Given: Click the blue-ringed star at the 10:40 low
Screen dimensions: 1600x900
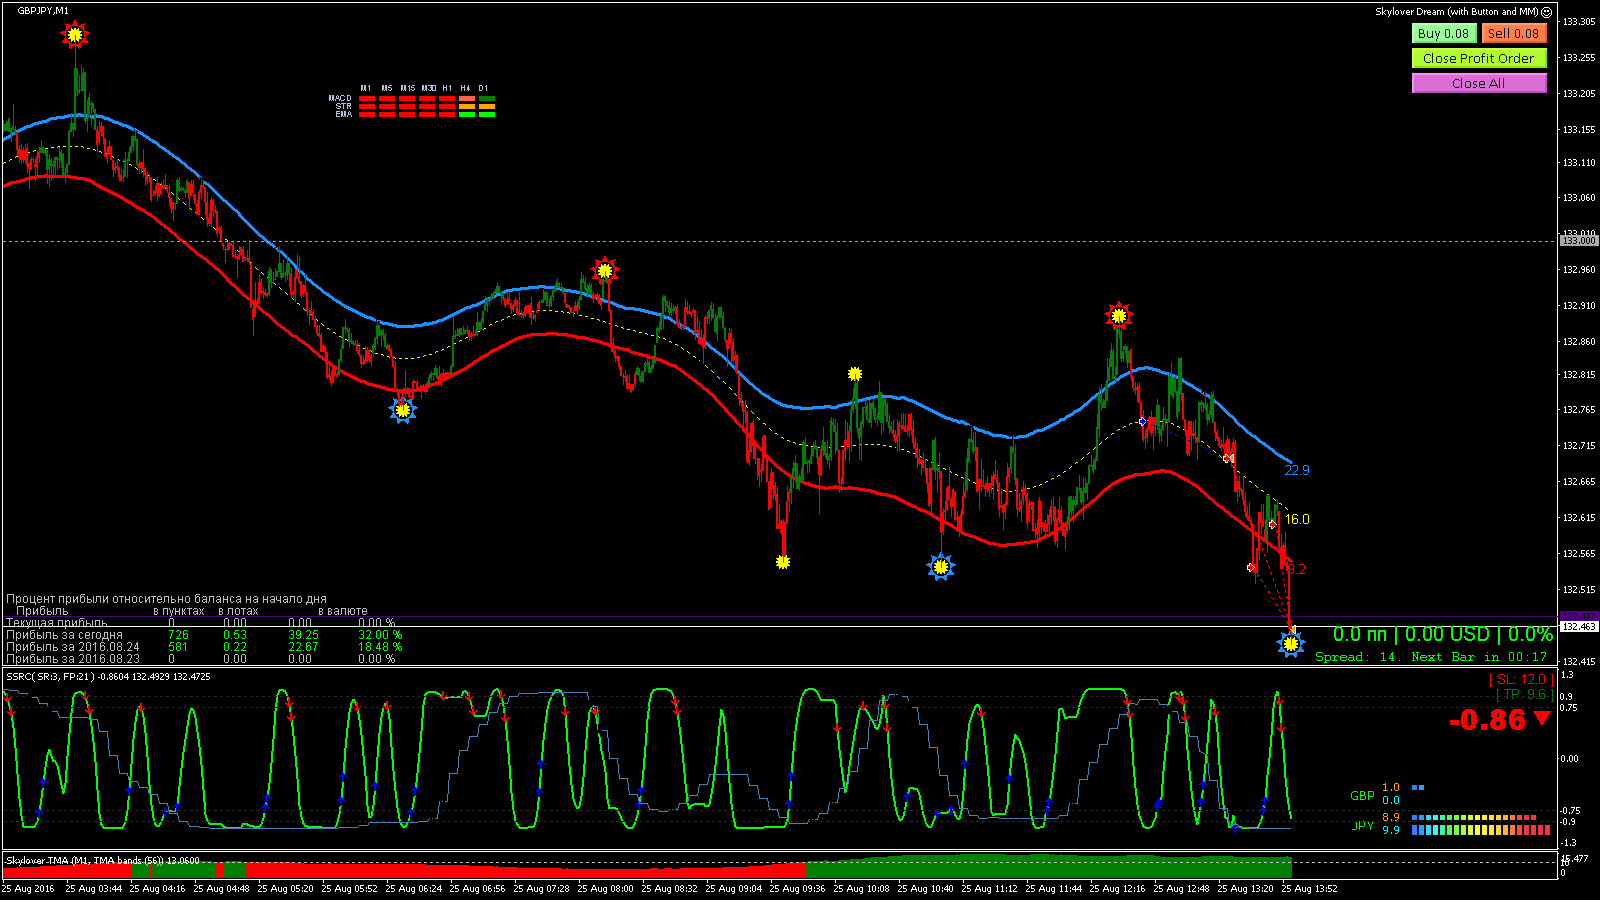Looking at the screenshot, I should click(x=941, y=568).
